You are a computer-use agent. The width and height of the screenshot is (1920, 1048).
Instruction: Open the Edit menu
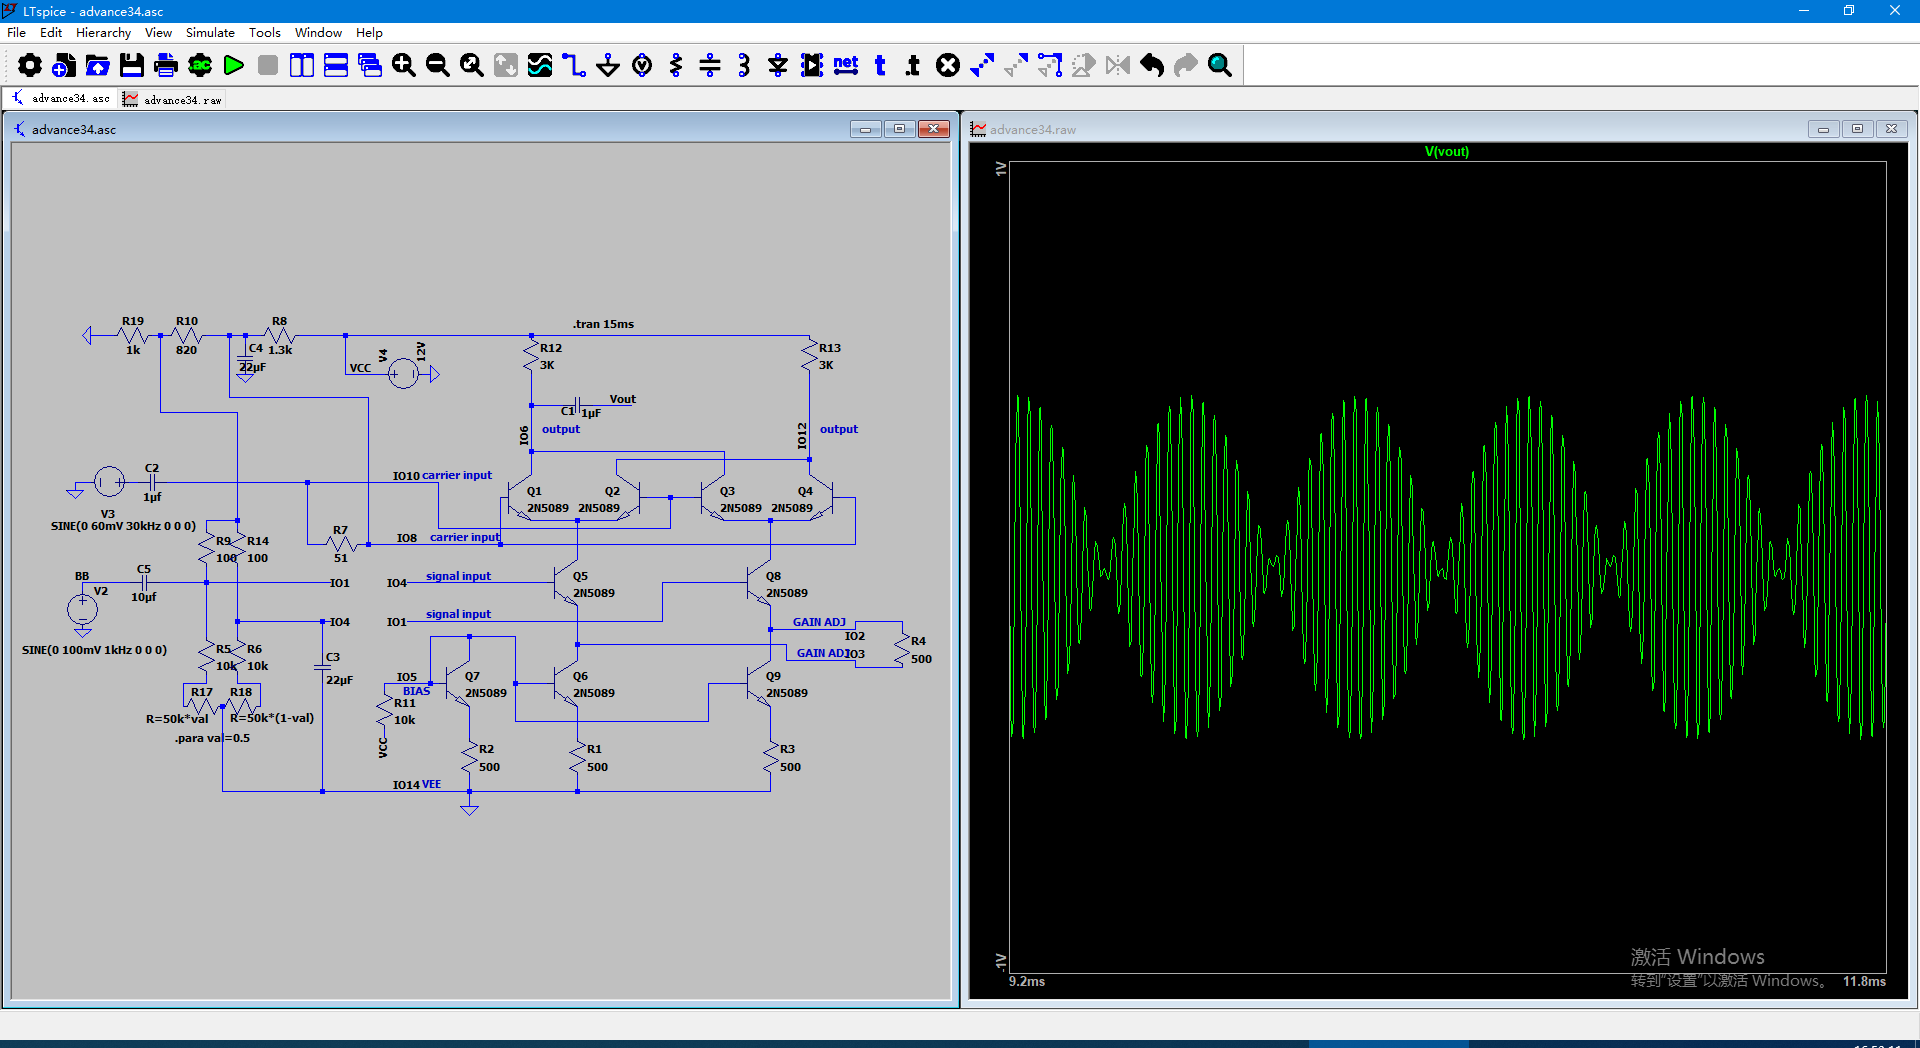tap(51, 33)
